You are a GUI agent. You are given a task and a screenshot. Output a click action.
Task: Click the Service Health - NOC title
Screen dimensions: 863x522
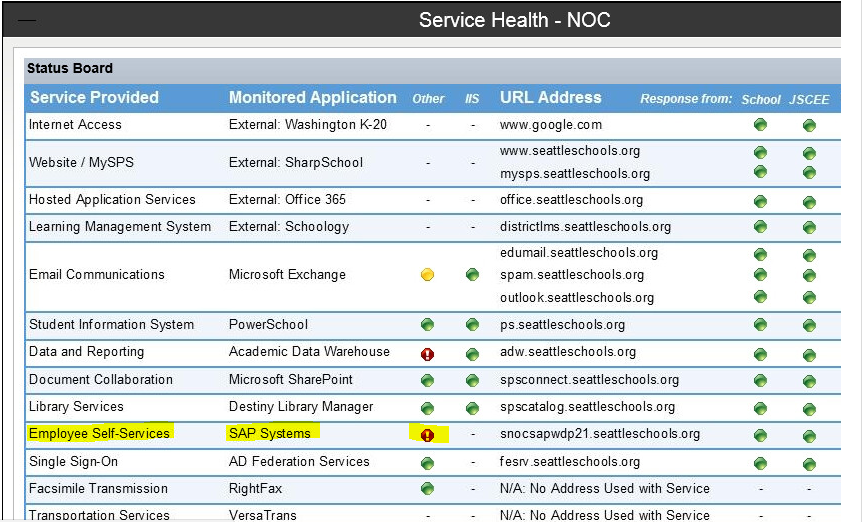515,20
